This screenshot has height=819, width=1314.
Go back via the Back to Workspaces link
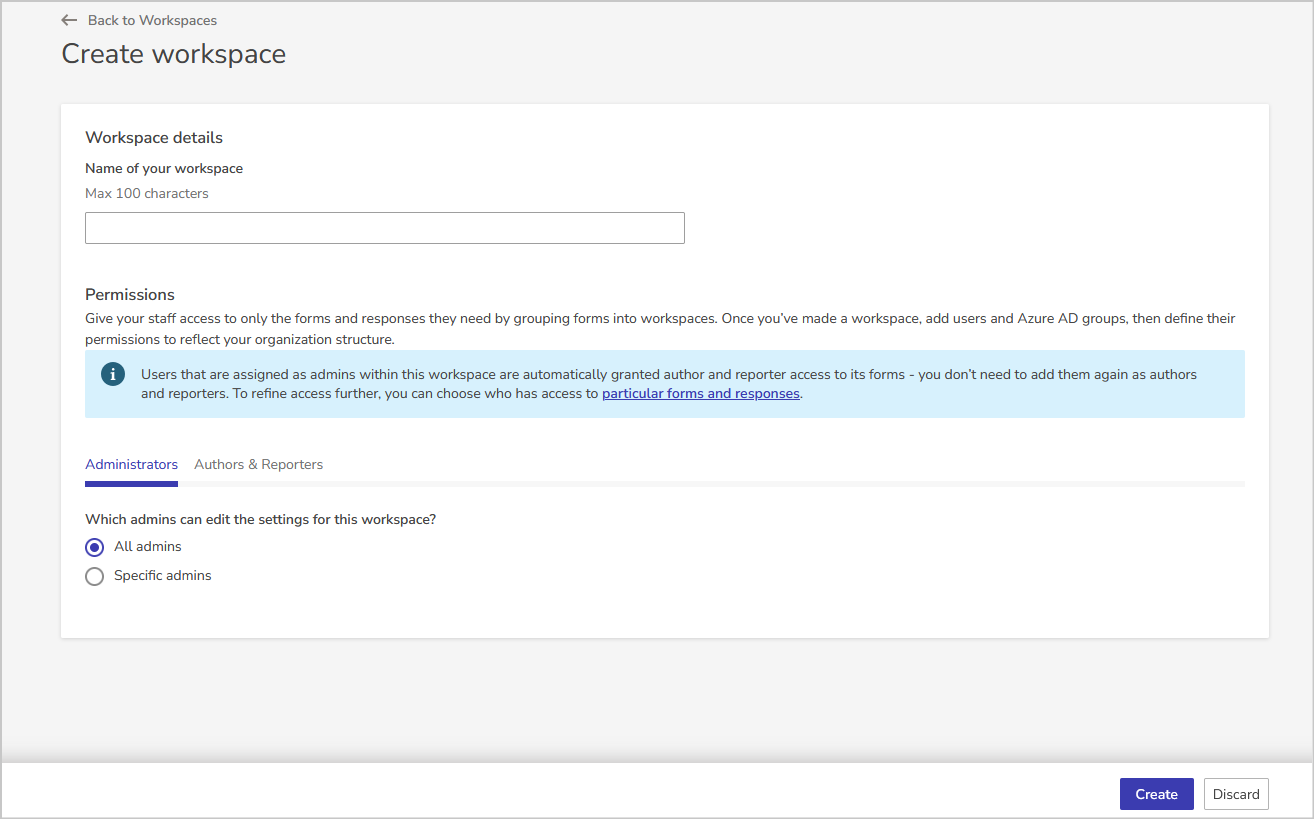click(x=152, y=20)
